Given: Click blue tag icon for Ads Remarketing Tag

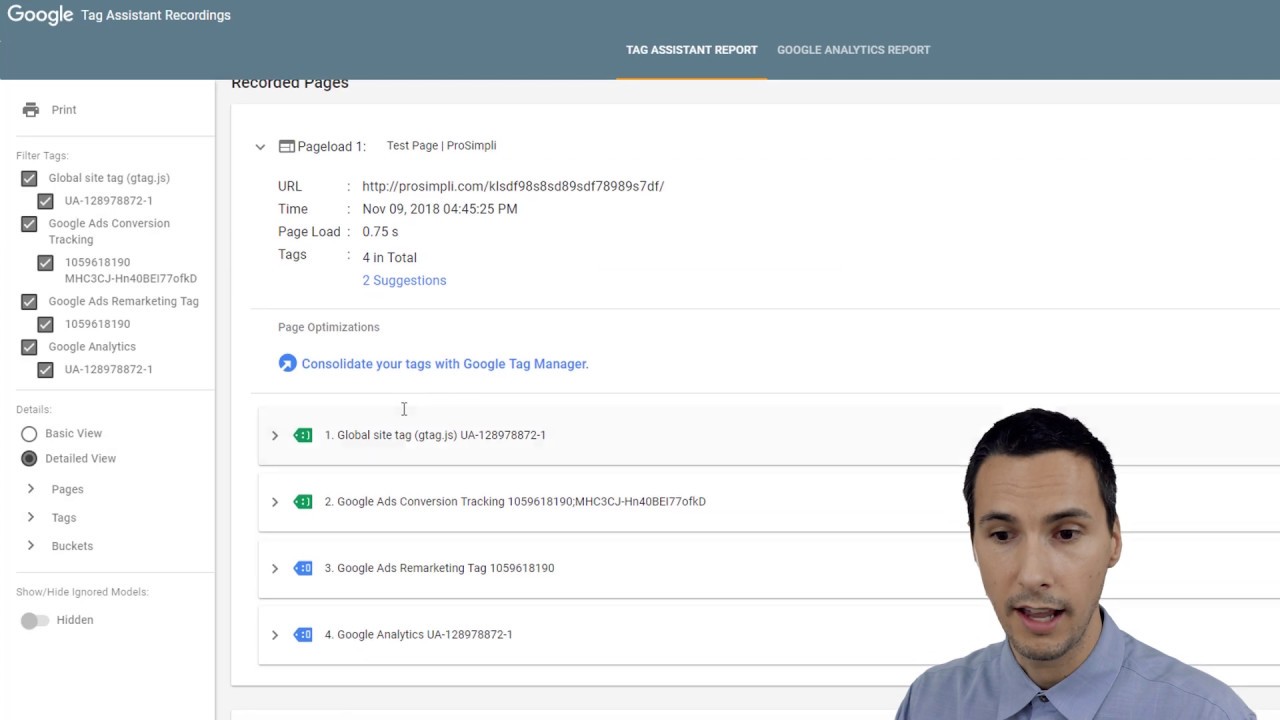Looking at the screenshot, I should 303,568.
